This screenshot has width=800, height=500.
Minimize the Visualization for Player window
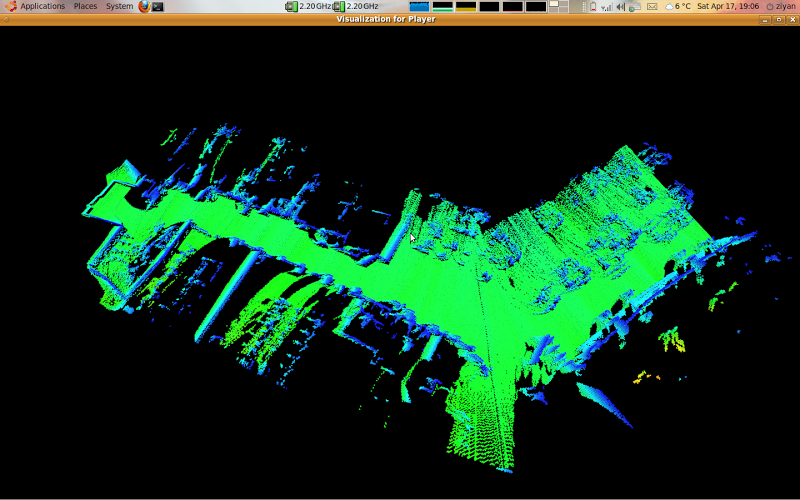(766, 19)
